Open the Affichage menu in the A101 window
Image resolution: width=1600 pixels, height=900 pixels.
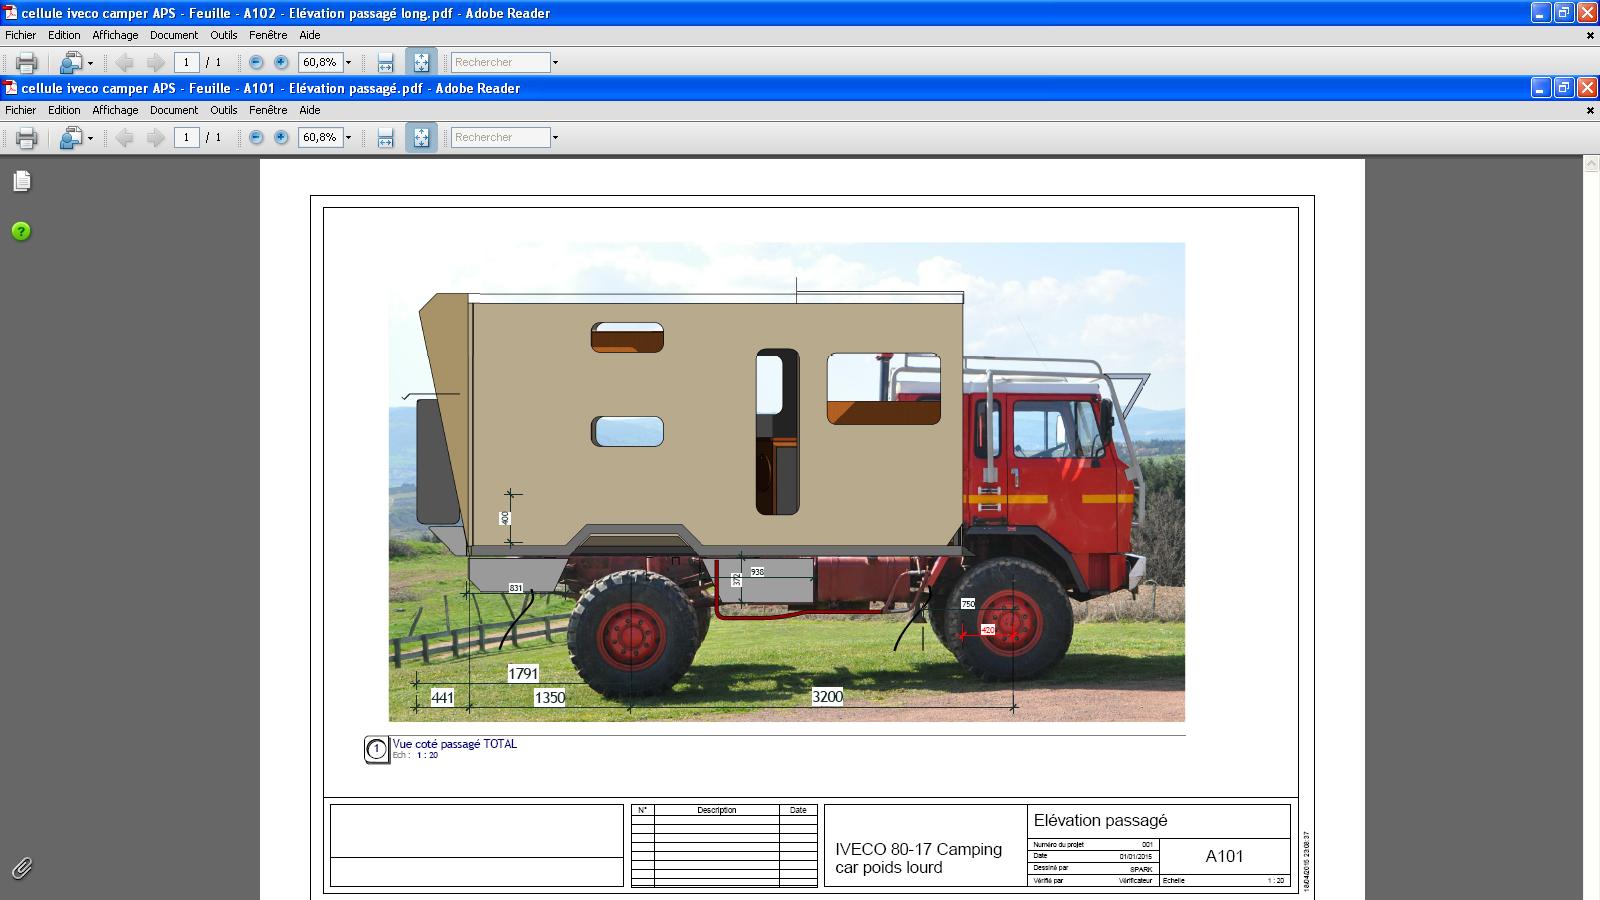click(115, 110)
